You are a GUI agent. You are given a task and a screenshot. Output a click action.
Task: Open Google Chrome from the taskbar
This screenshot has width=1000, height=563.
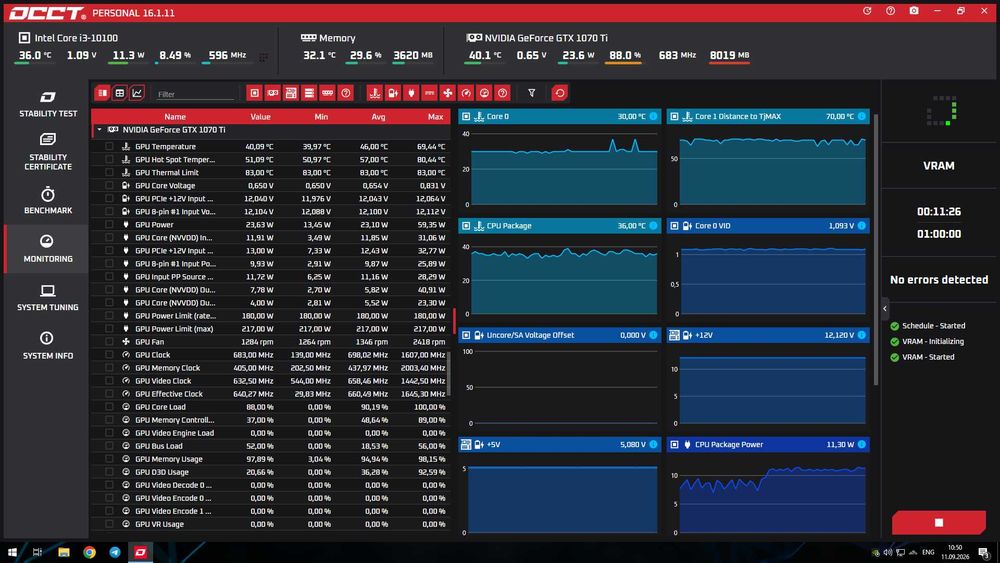click(x=89, y=552)
